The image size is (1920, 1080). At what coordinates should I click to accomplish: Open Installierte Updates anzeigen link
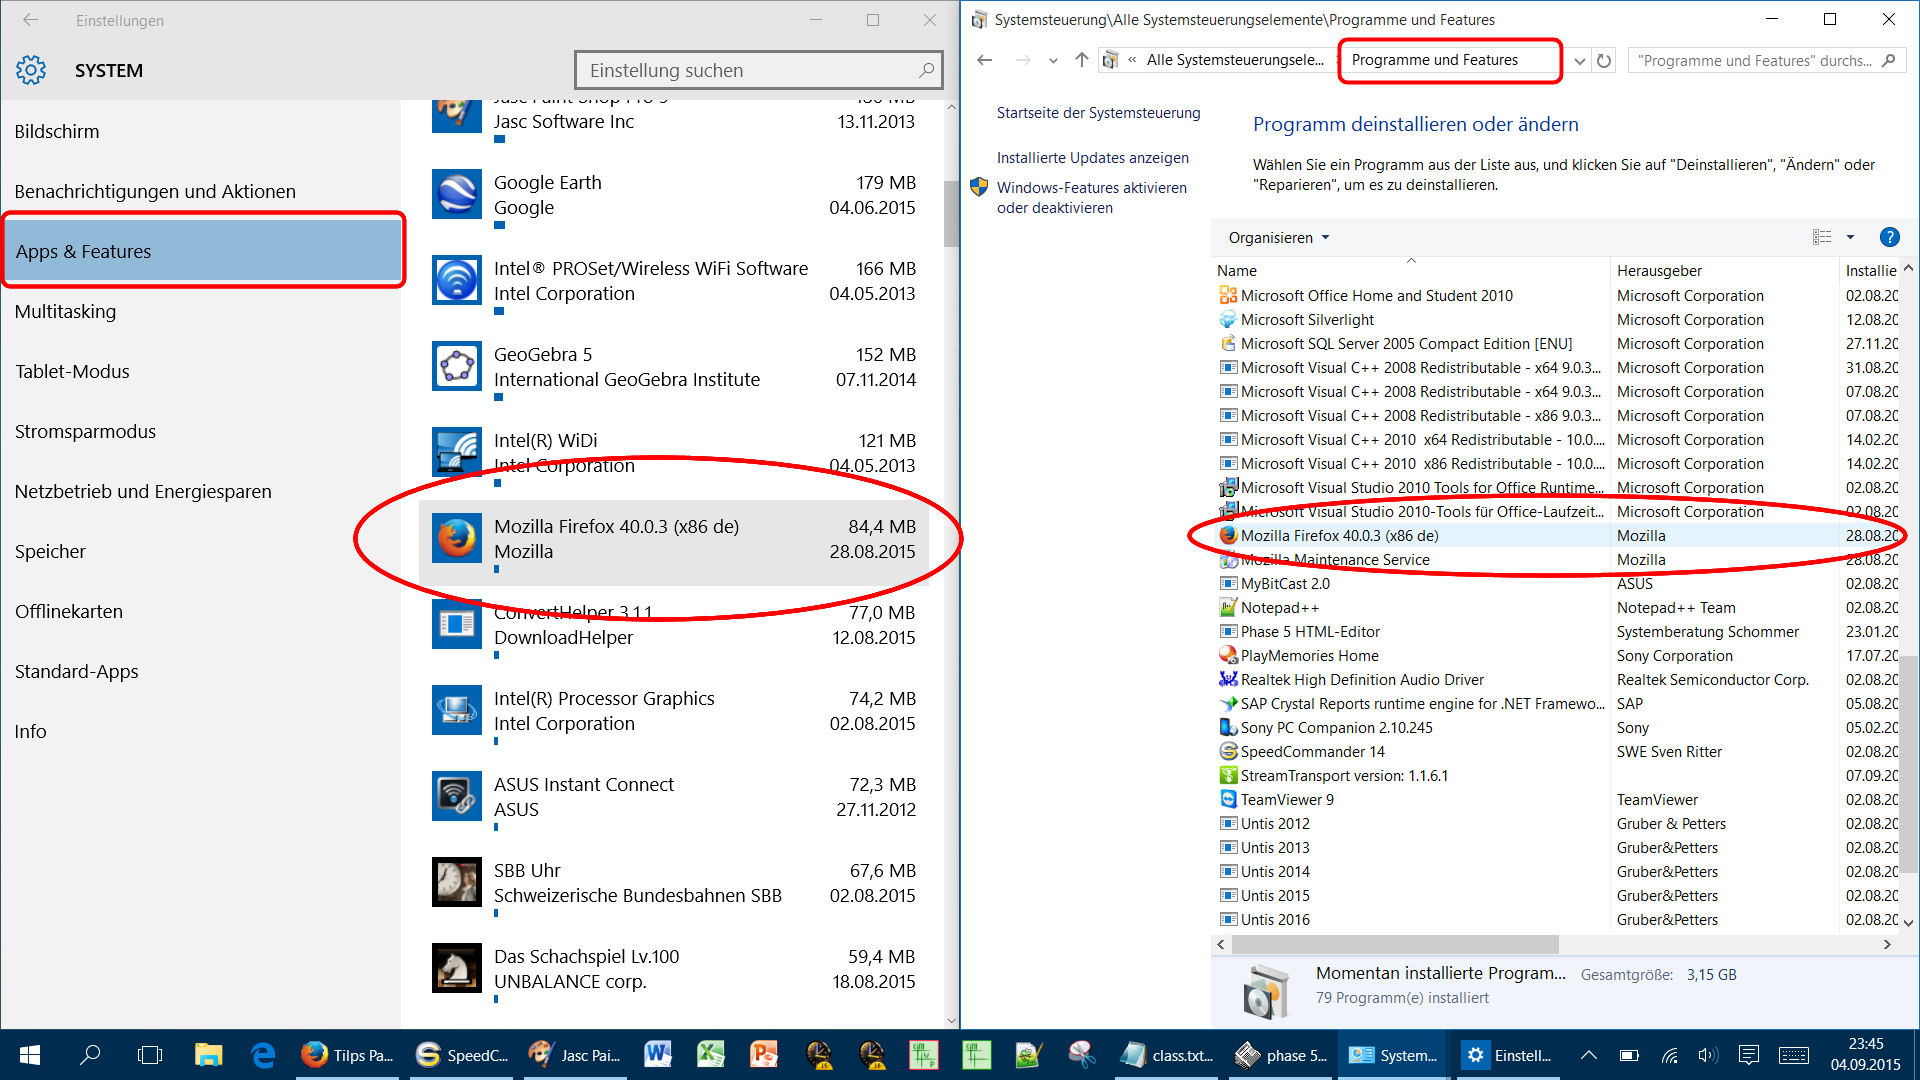1092,157
